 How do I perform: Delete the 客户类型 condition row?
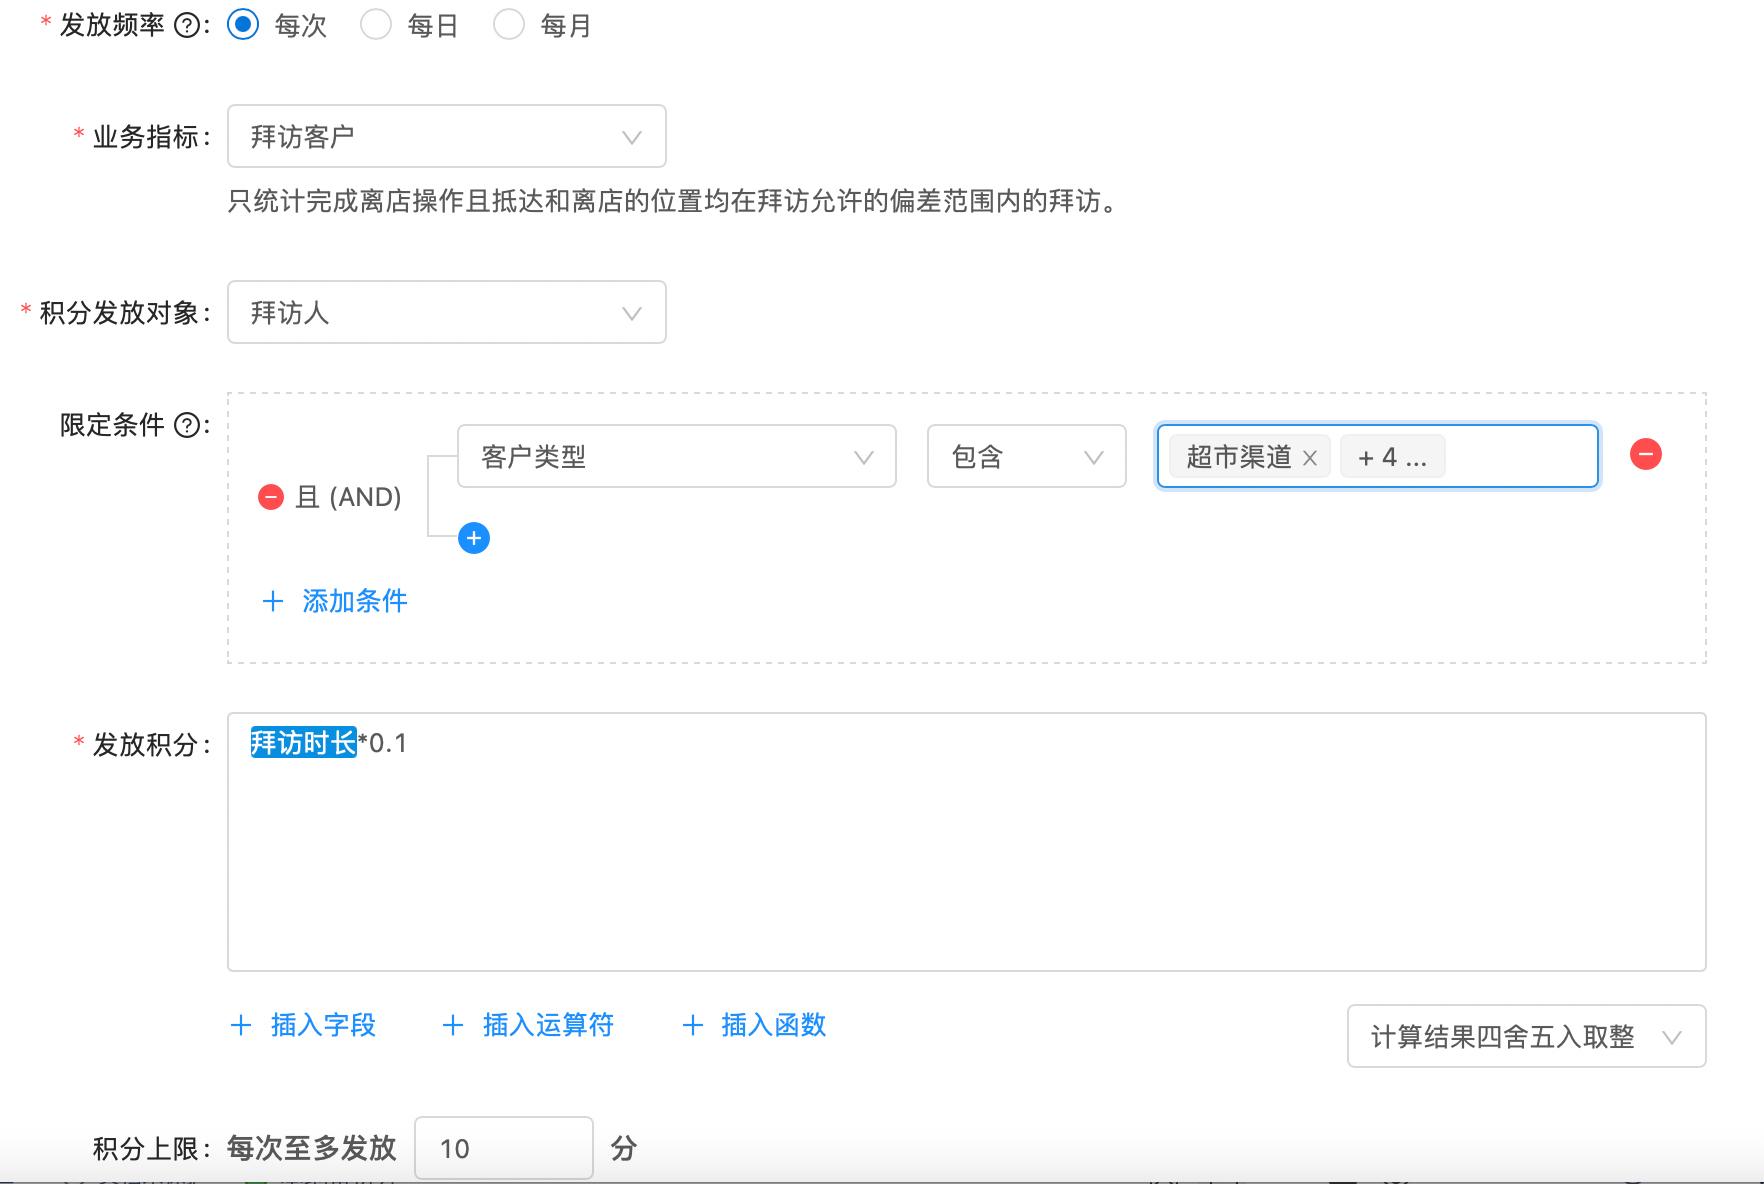pos(1645,455)
